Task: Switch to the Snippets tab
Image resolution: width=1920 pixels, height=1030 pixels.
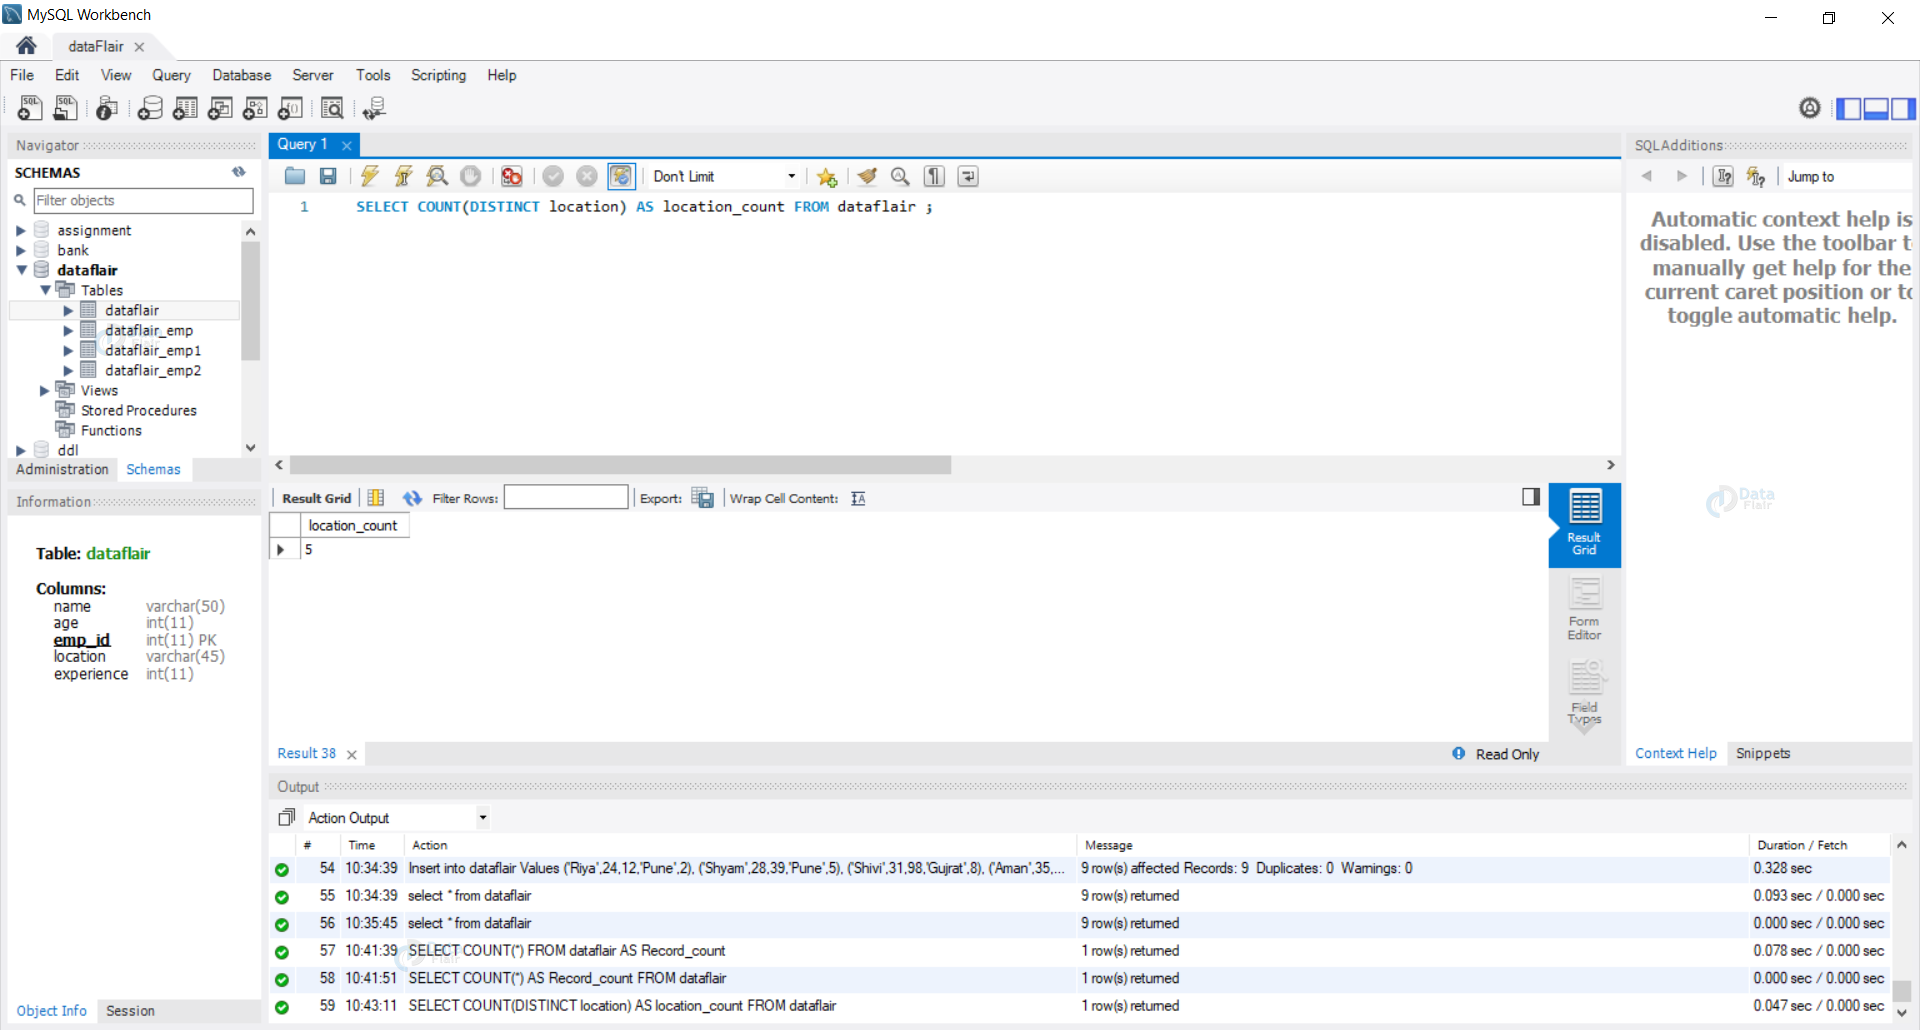Action: coord(1763,753)
